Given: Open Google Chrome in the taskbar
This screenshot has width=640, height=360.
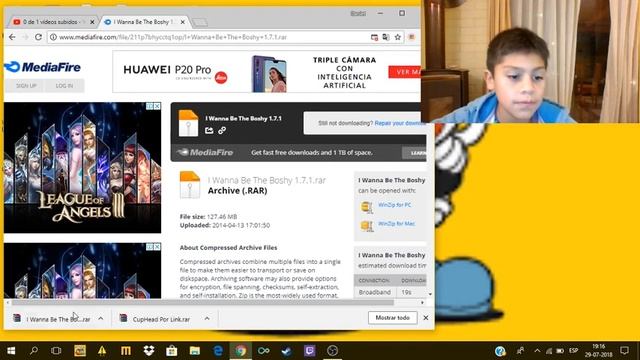Looking at the screenshot, I should pos(240,351).
